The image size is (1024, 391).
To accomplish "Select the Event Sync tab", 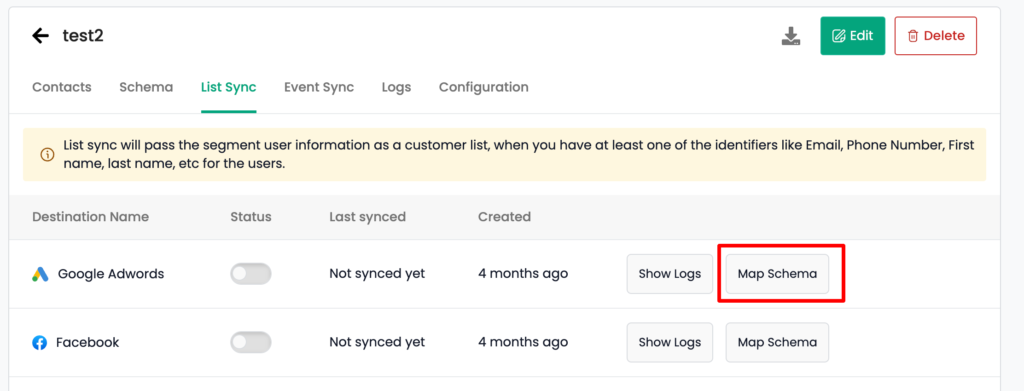I will [319, 87].
